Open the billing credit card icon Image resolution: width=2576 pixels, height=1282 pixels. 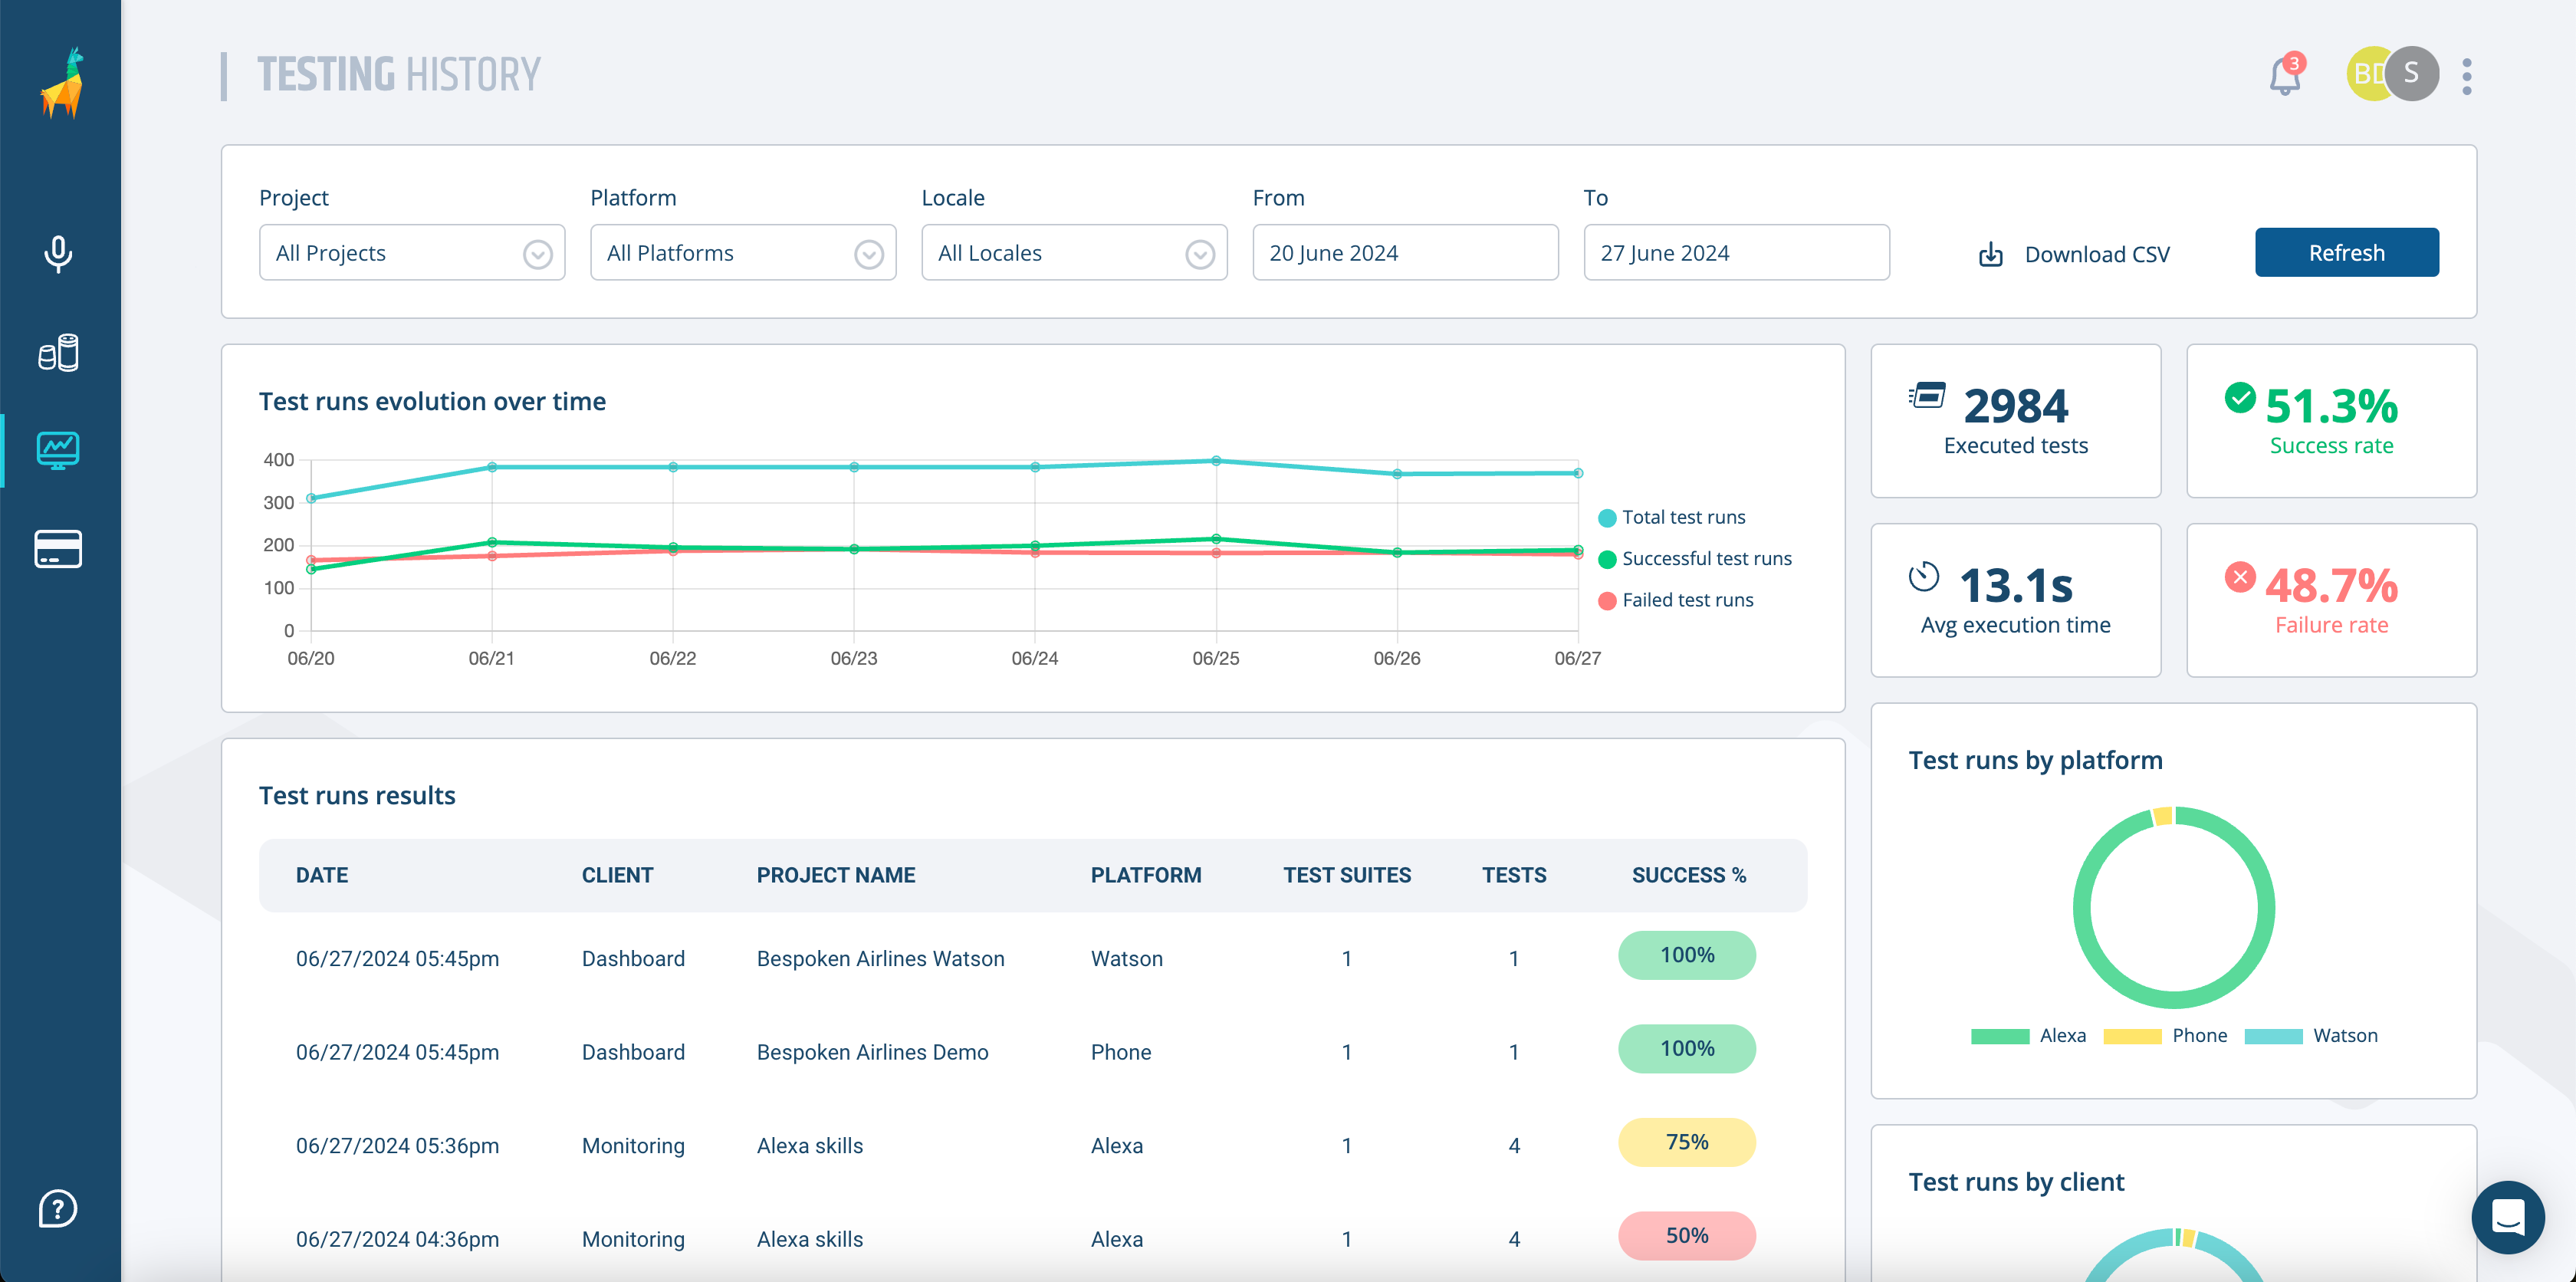point(58,549)
